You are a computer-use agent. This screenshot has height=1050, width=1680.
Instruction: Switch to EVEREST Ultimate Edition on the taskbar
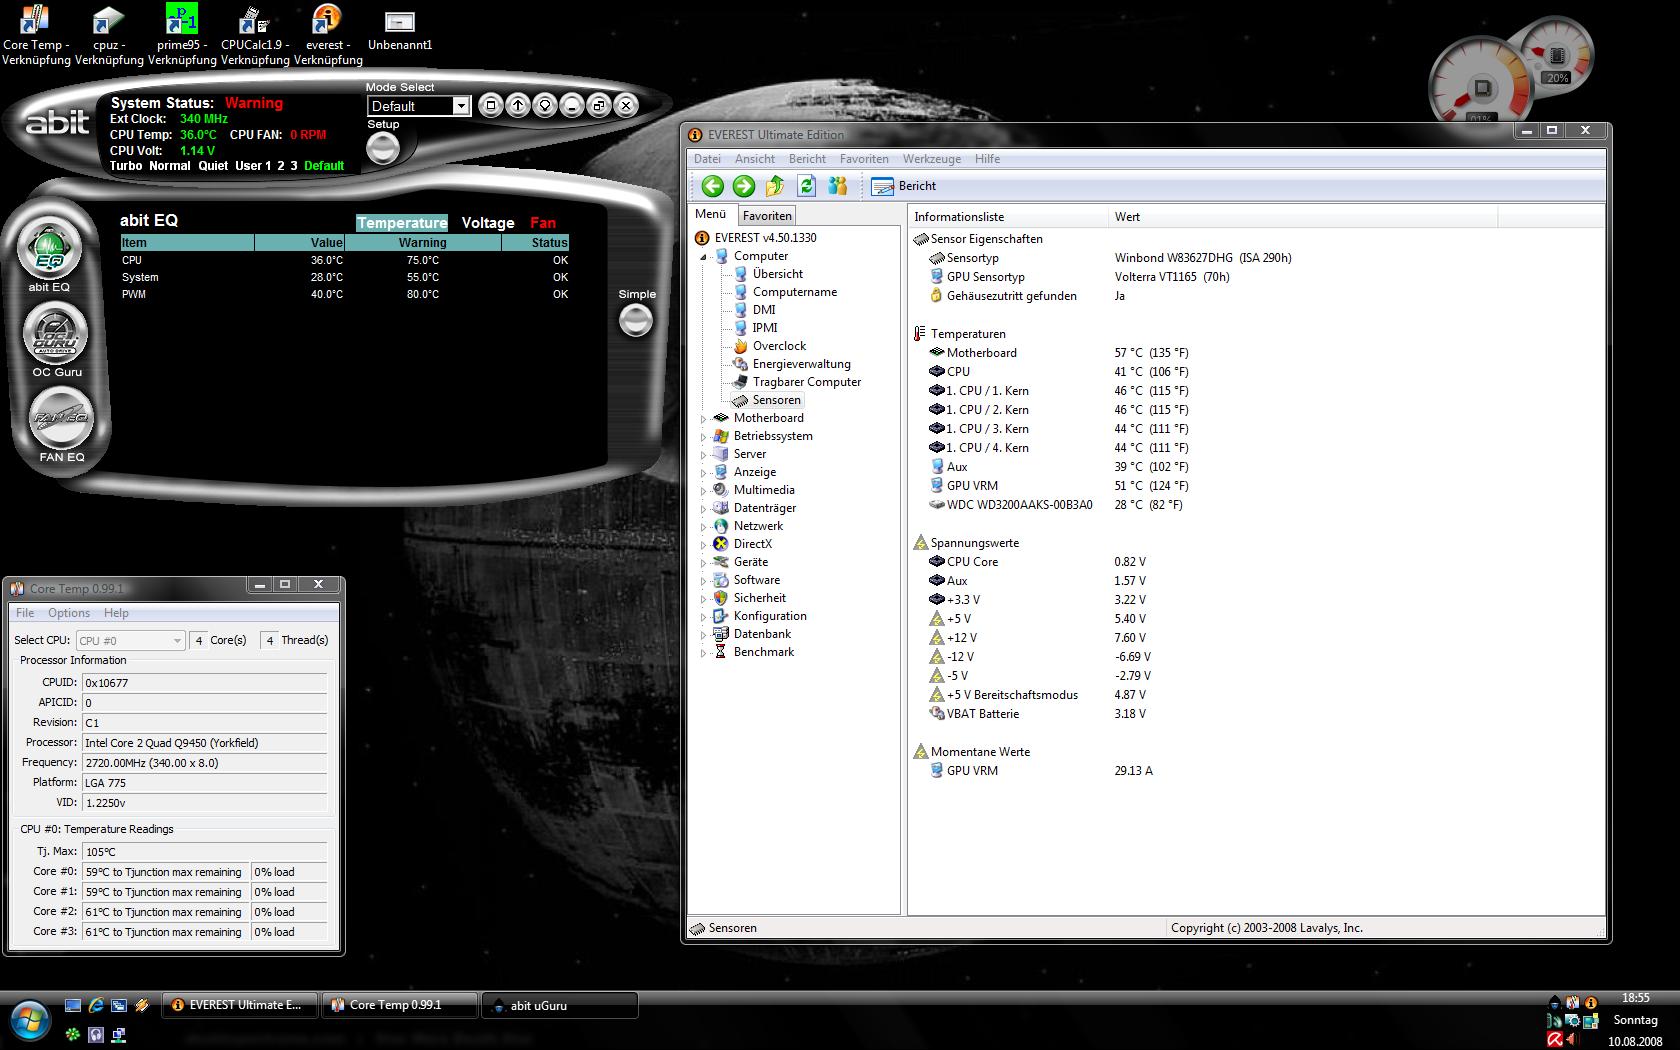pos(240,1005)
